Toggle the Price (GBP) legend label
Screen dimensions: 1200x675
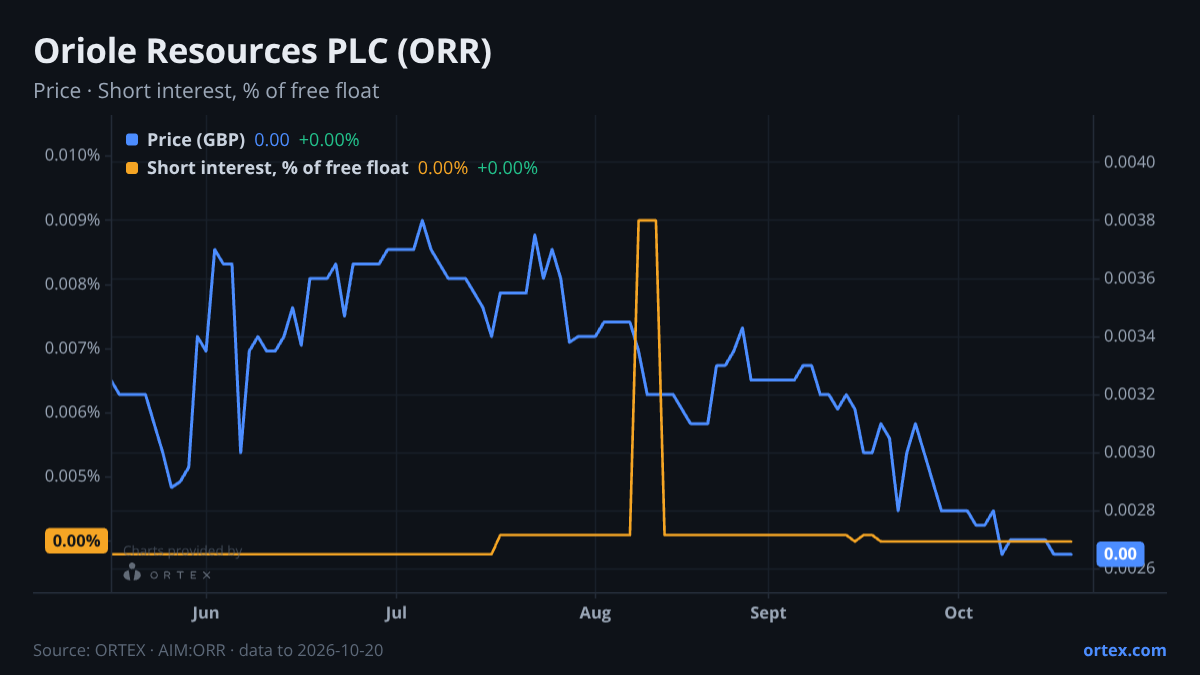[x=196, y=140]
